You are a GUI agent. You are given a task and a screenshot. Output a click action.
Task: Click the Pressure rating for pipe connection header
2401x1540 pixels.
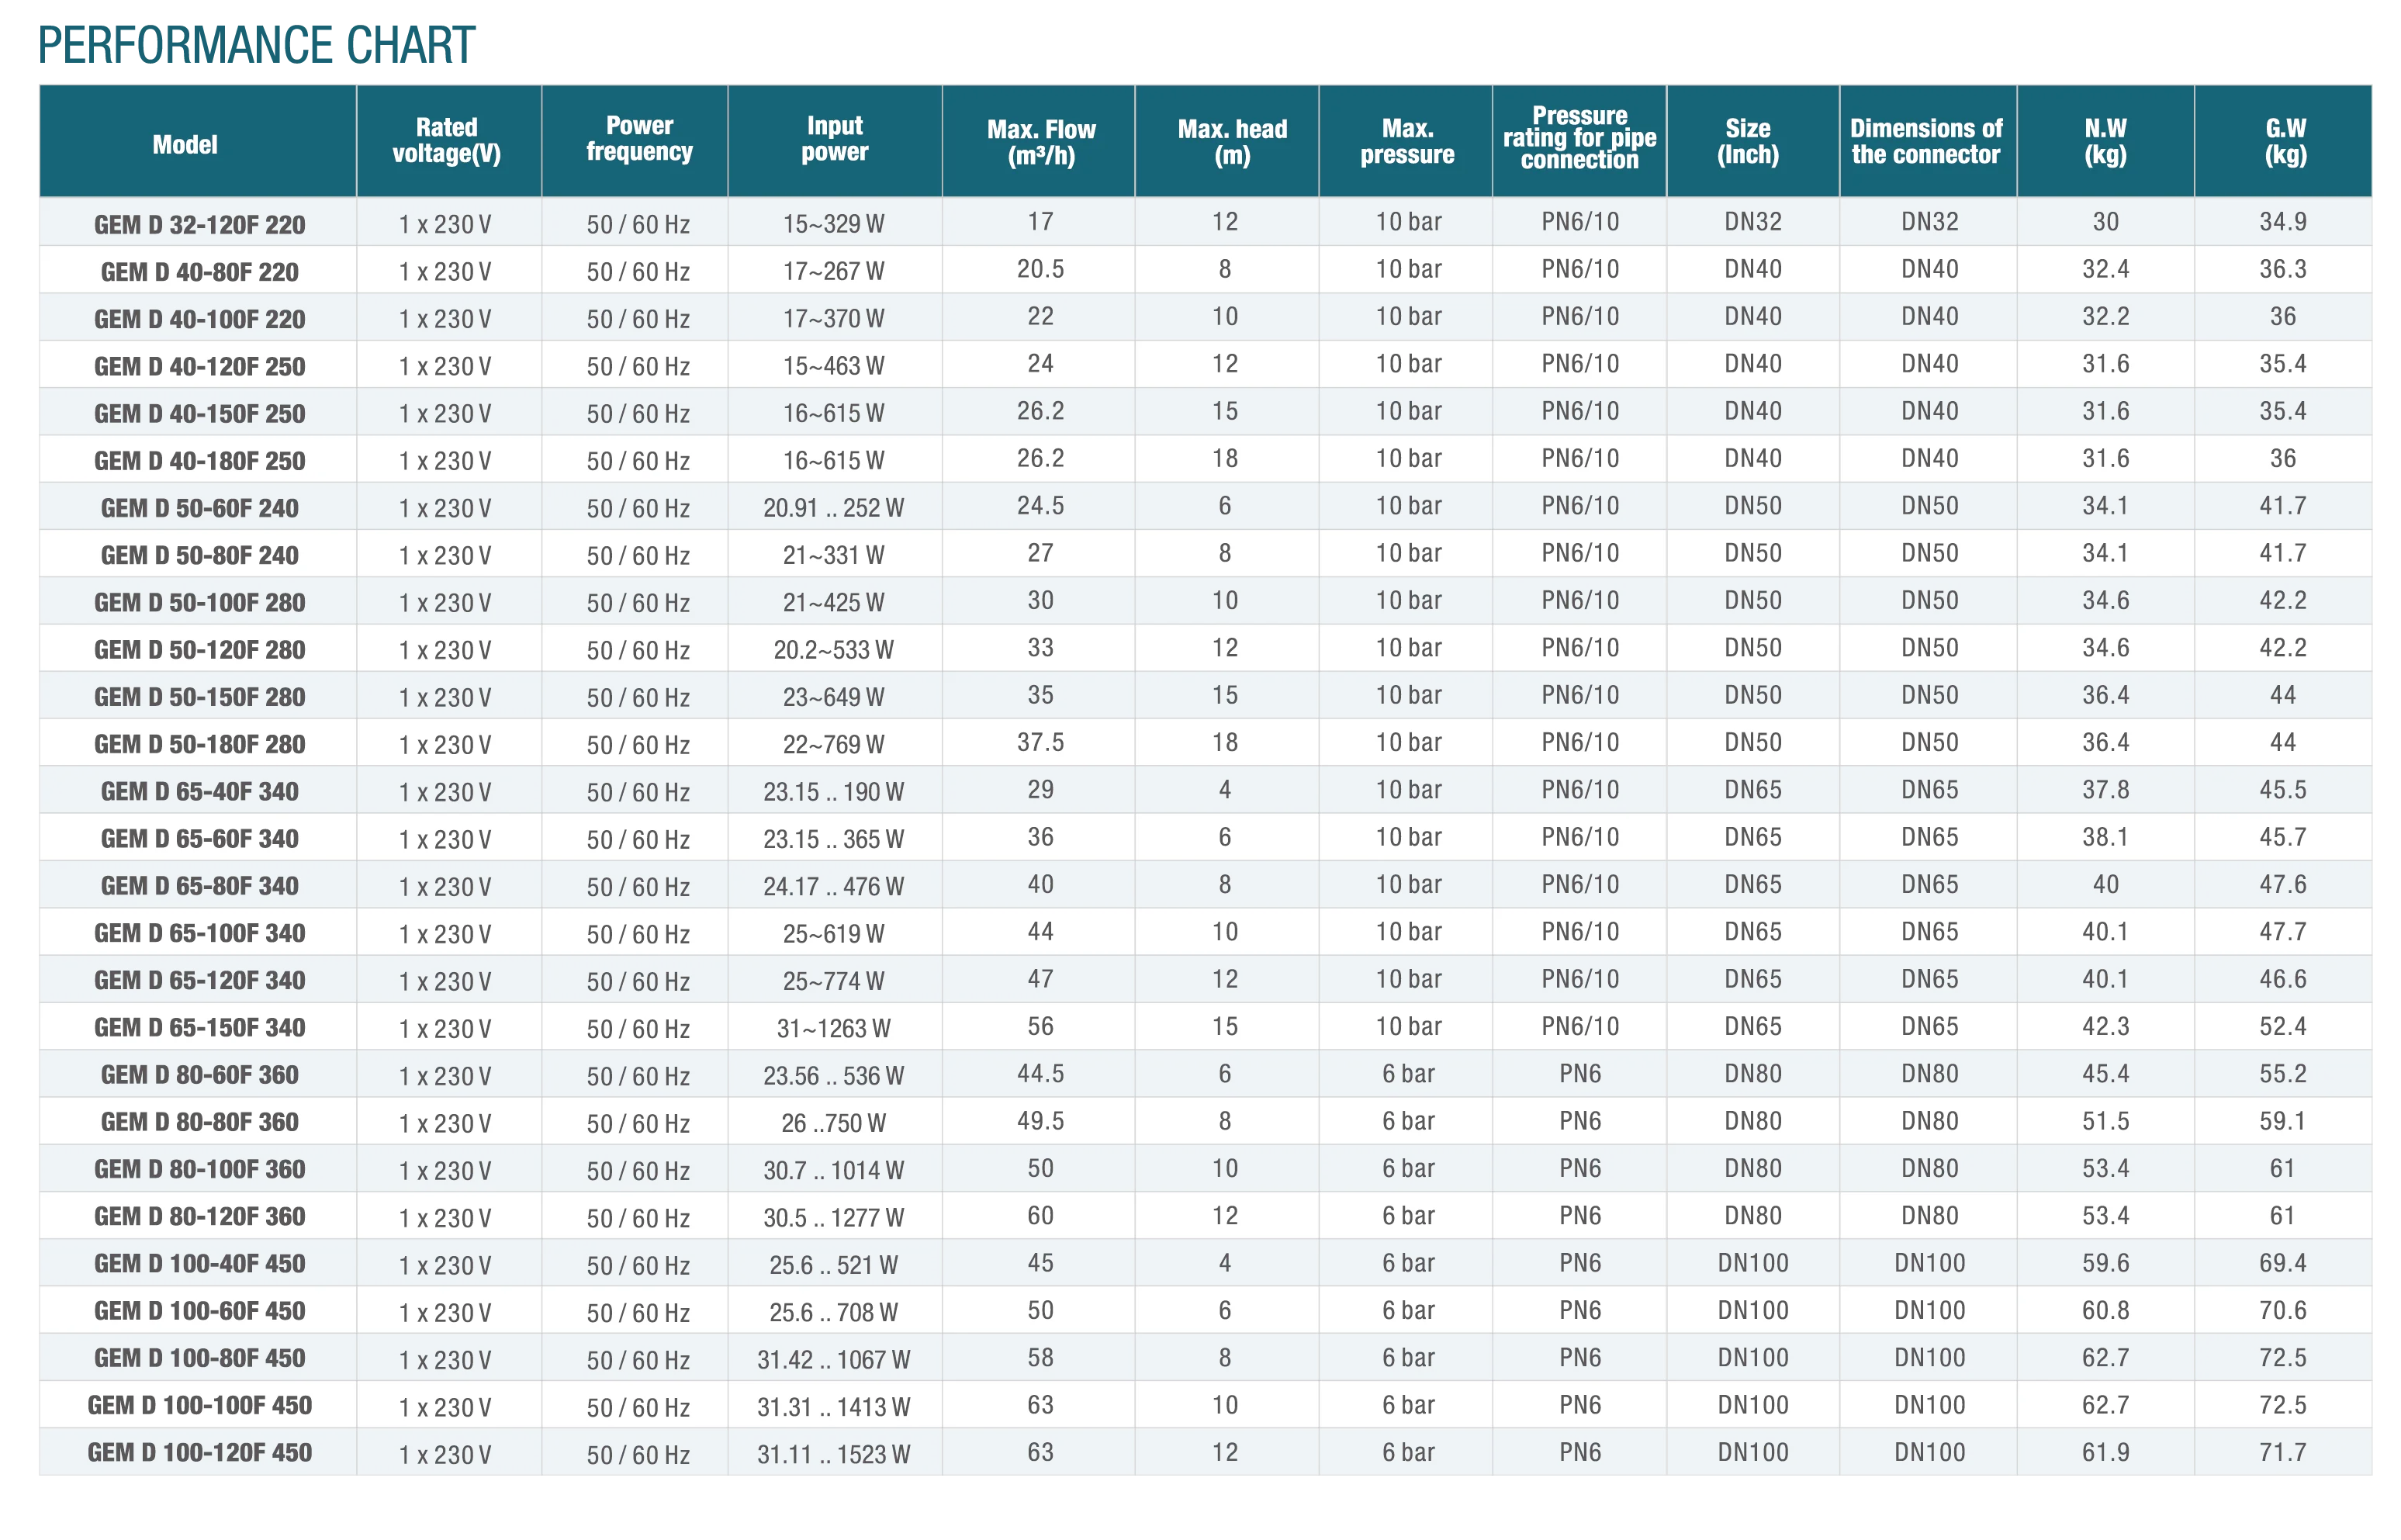point(1579,138)
